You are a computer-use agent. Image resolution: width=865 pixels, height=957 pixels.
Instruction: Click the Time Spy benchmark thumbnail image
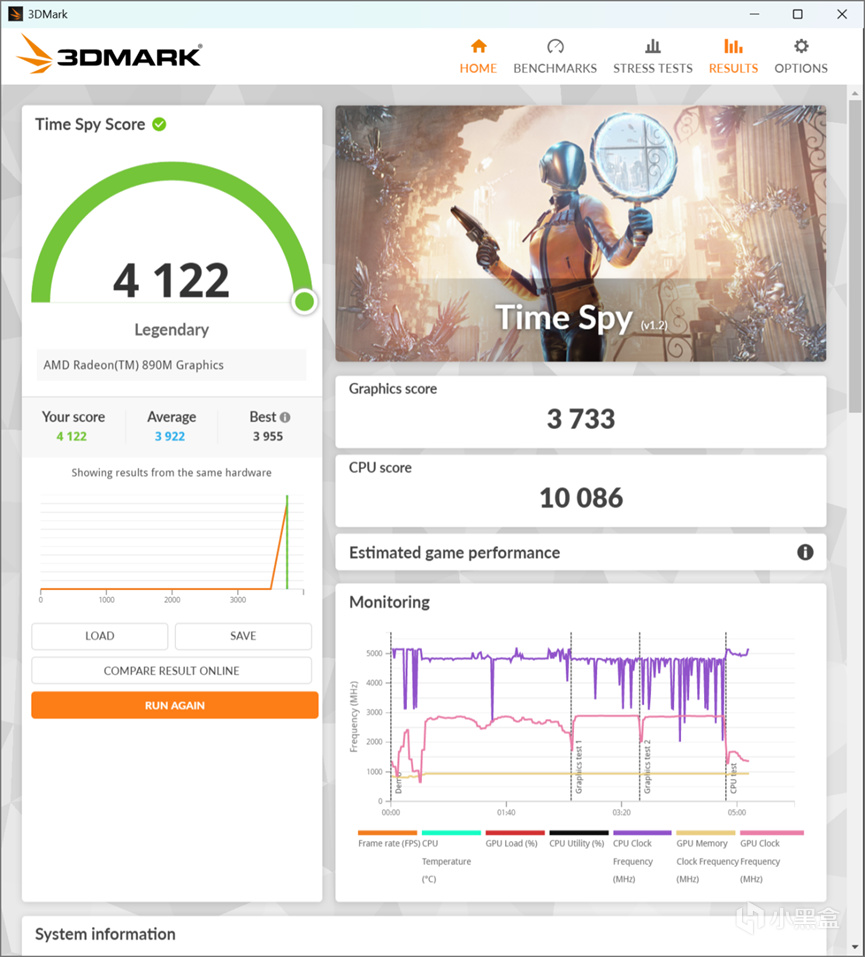(x=581, y=233)
